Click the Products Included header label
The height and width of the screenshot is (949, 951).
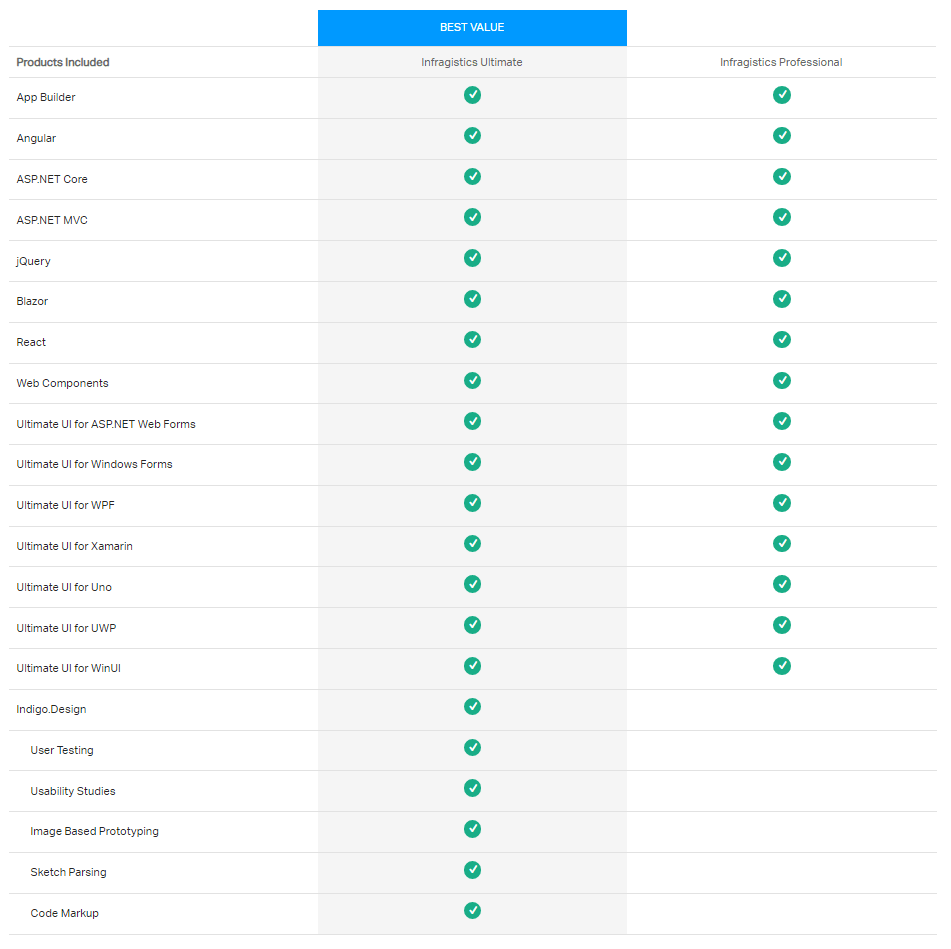(63, 62)
